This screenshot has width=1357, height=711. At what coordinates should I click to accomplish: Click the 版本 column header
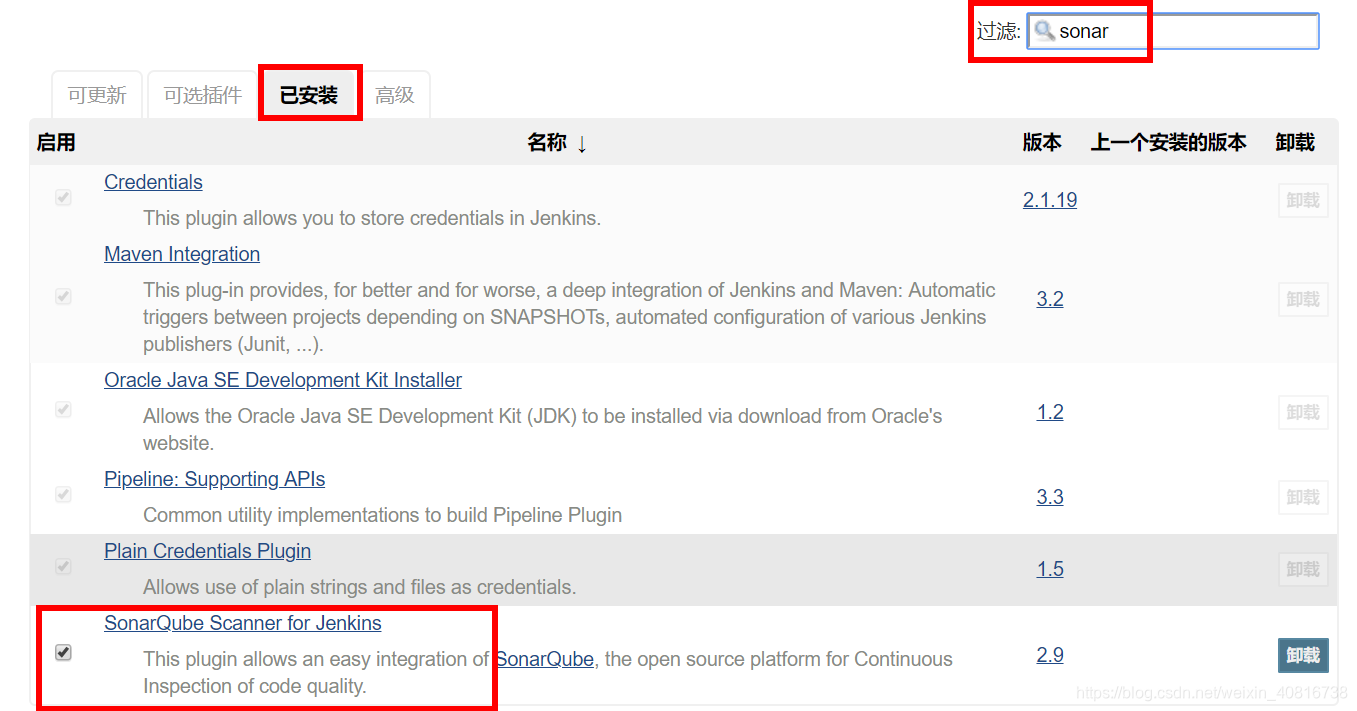point(1042,143)
